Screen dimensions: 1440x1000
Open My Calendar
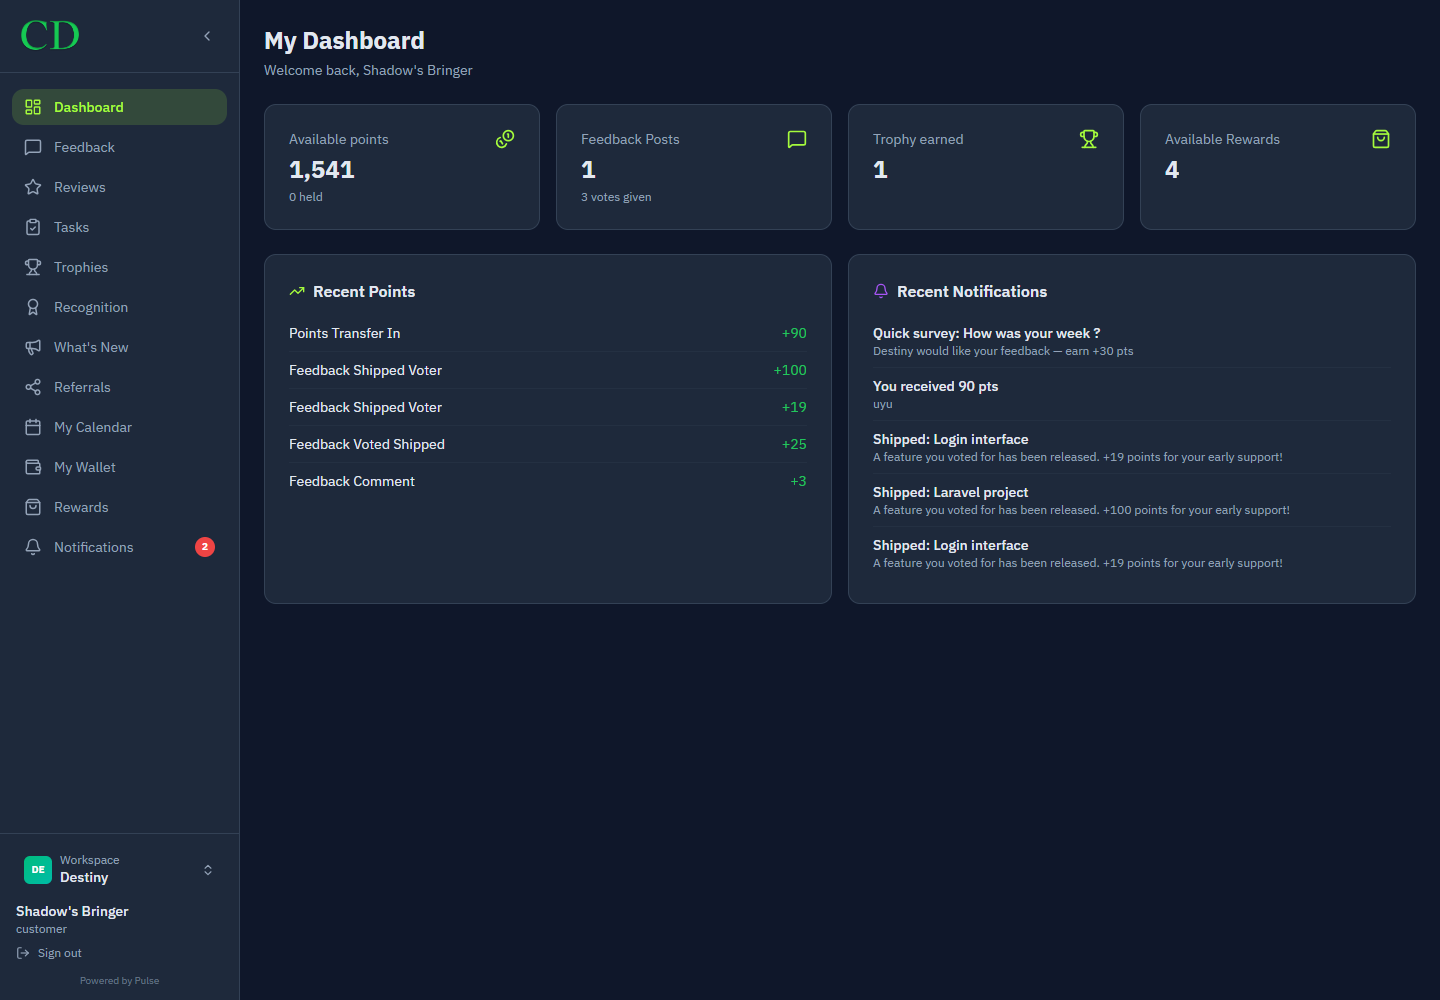[x=119, y=427]
